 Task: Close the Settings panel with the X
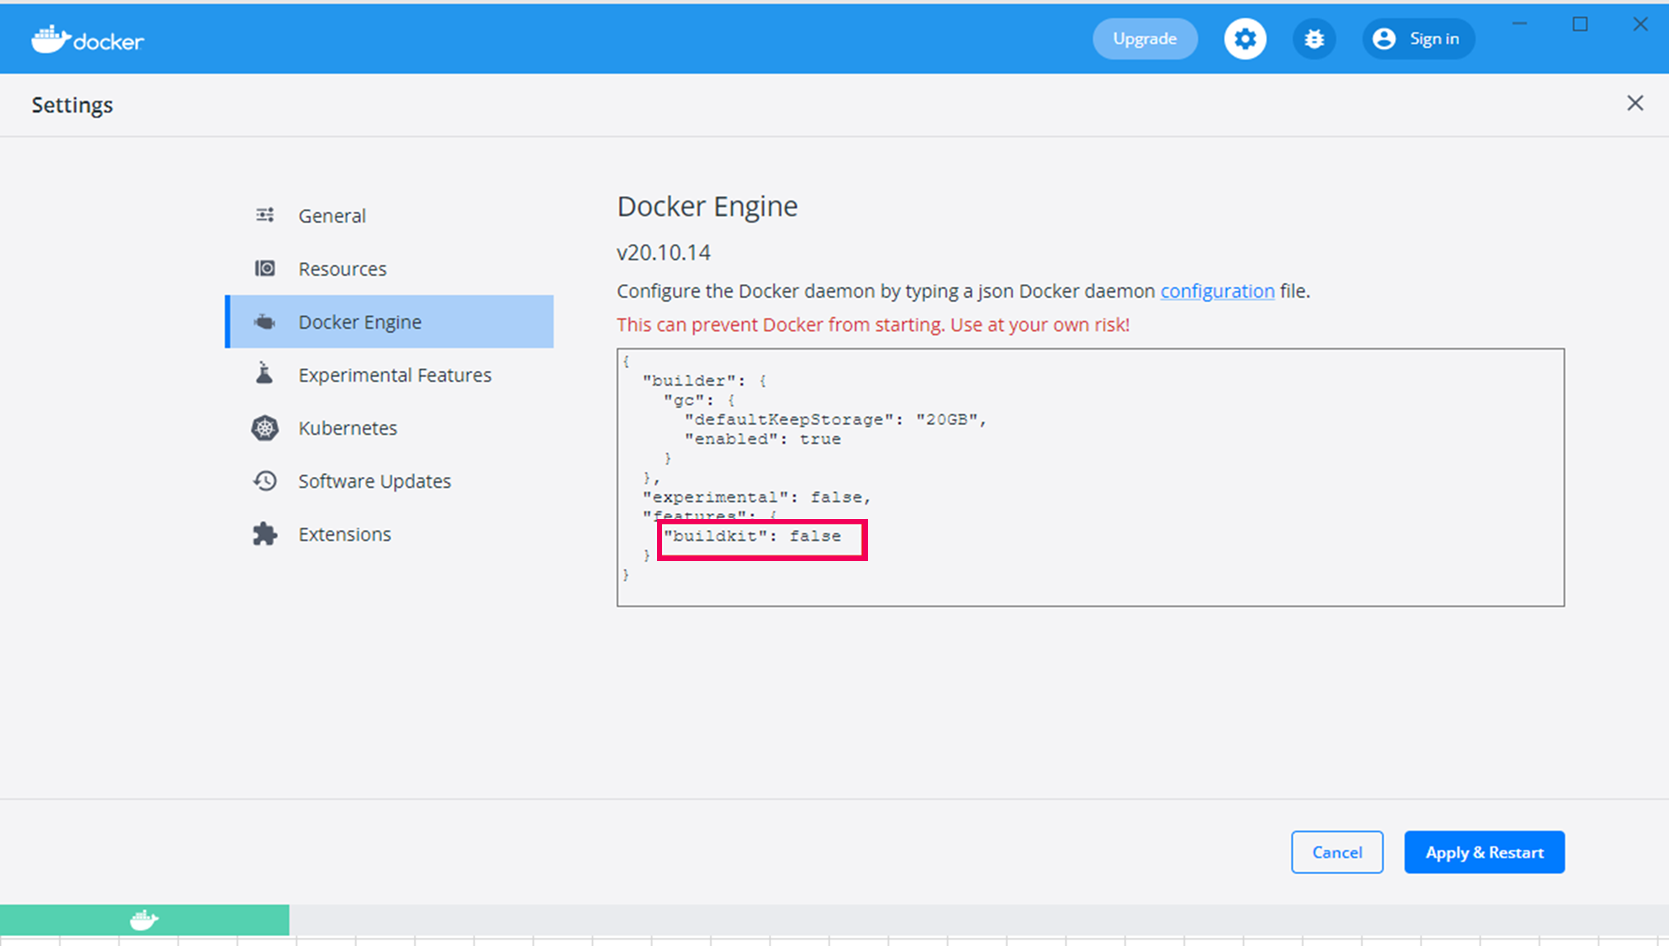pyautogui.click(x=1635, y=103)
